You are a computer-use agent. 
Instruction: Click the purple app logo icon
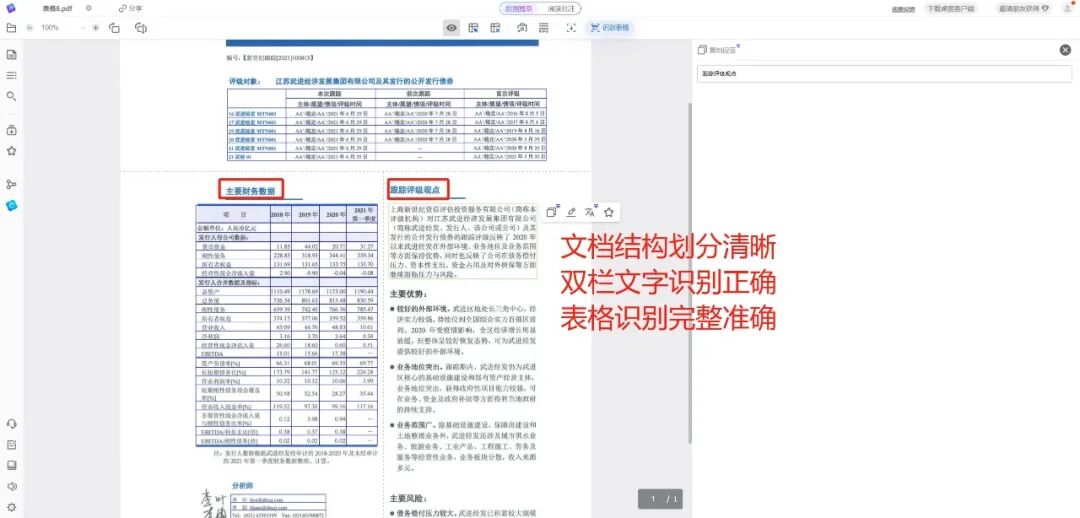pyautogui.click(x=10, y=8)
